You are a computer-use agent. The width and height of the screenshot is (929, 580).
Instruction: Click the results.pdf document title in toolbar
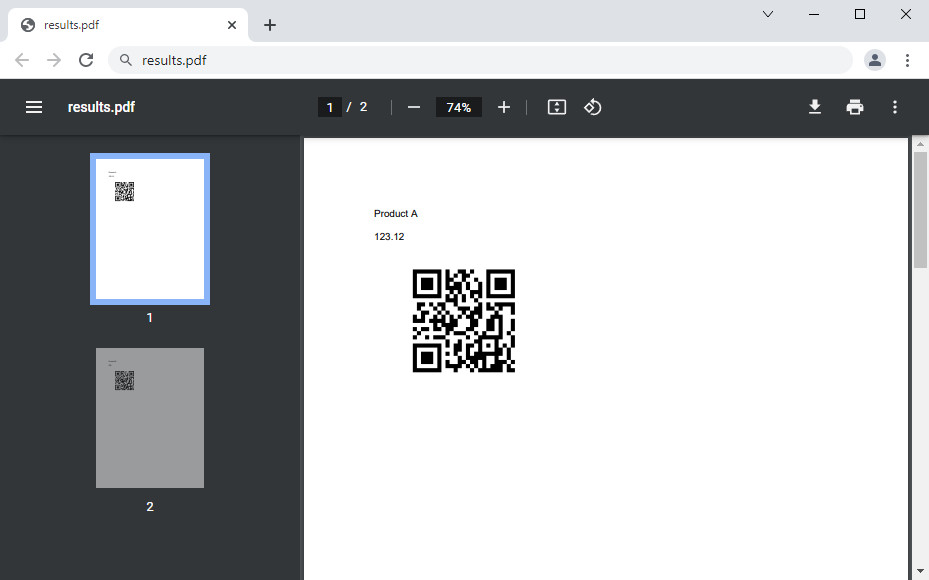(x=101, y=107)
